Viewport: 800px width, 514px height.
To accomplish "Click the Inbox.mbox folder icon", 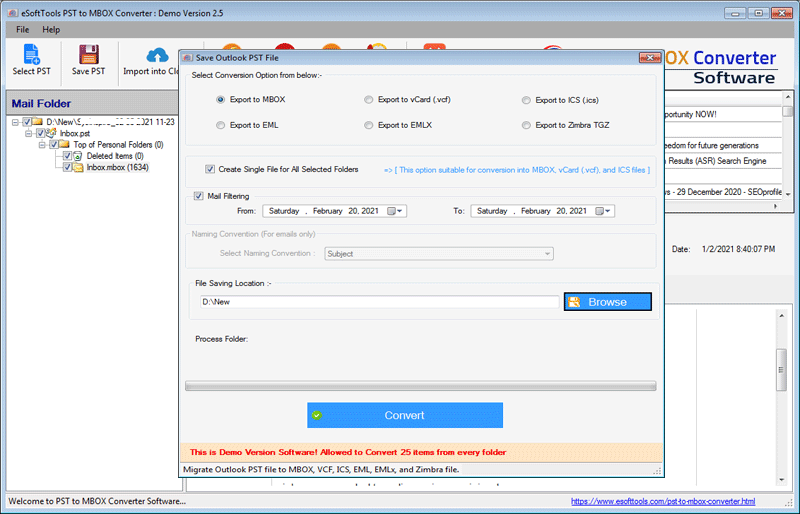I will 78,167.
